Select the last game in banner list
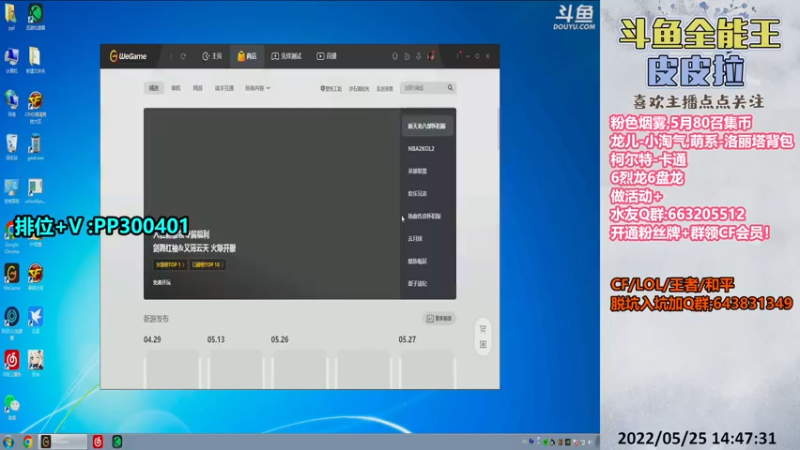800x450 pixels. coord(417,283)
